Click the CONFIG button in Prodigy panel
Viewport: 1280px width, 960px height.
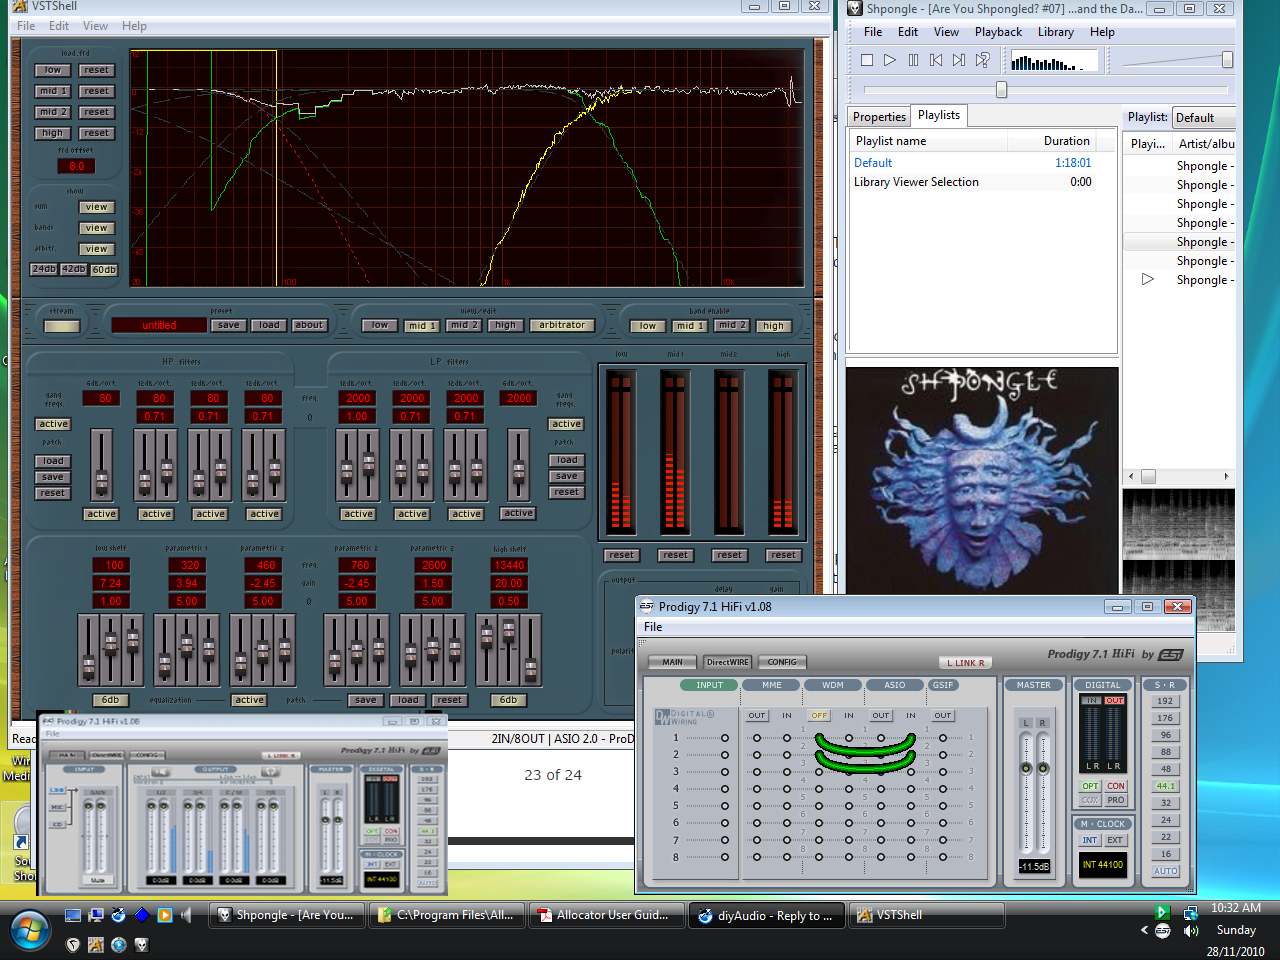[x=782, y=662]
